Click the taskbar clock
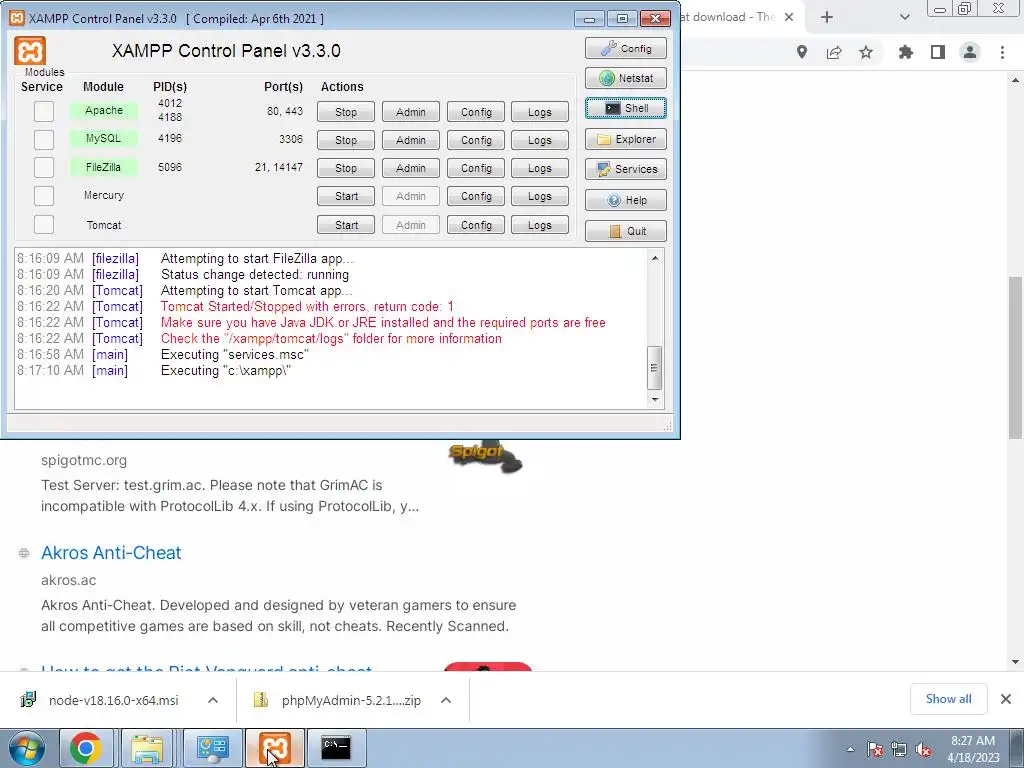The height and width of the screenshot is (768, 1024). point(973,749)
